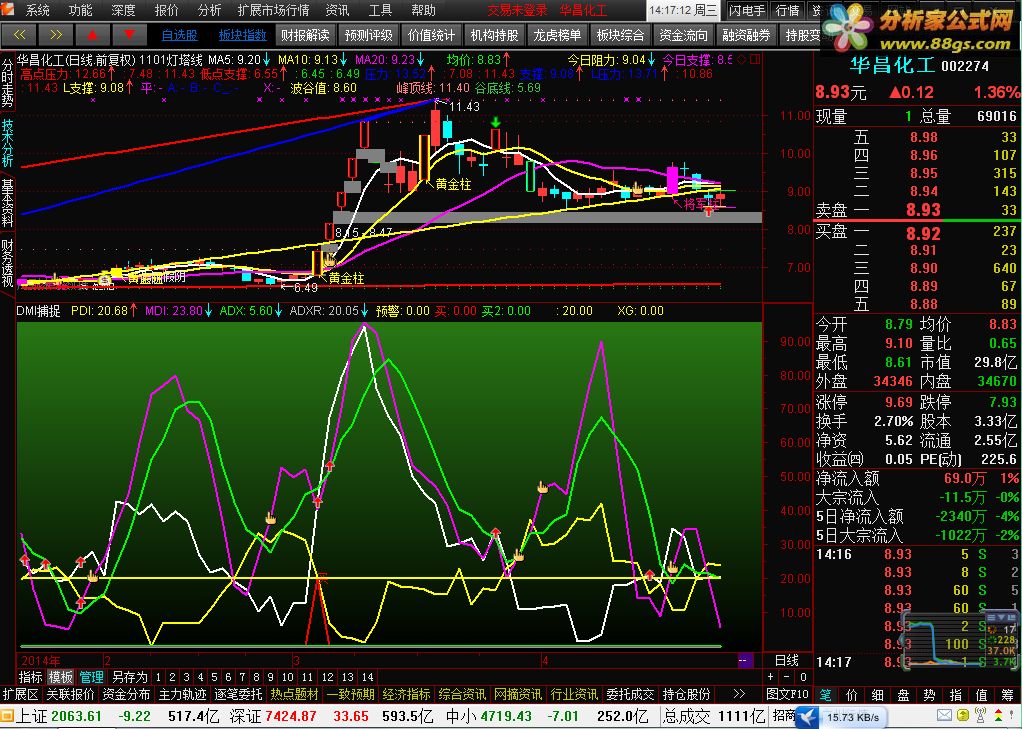The height and width of the screenshot is (729, 1022).
Task: Click the orange square icon before 上证
Action: tap(7, 716)
